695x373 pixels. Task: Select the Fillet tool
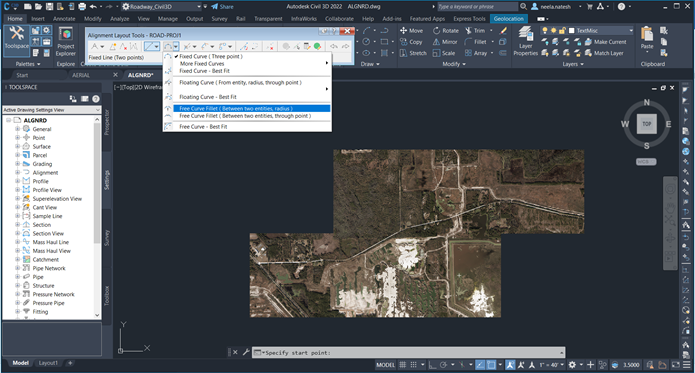point(476,42)
